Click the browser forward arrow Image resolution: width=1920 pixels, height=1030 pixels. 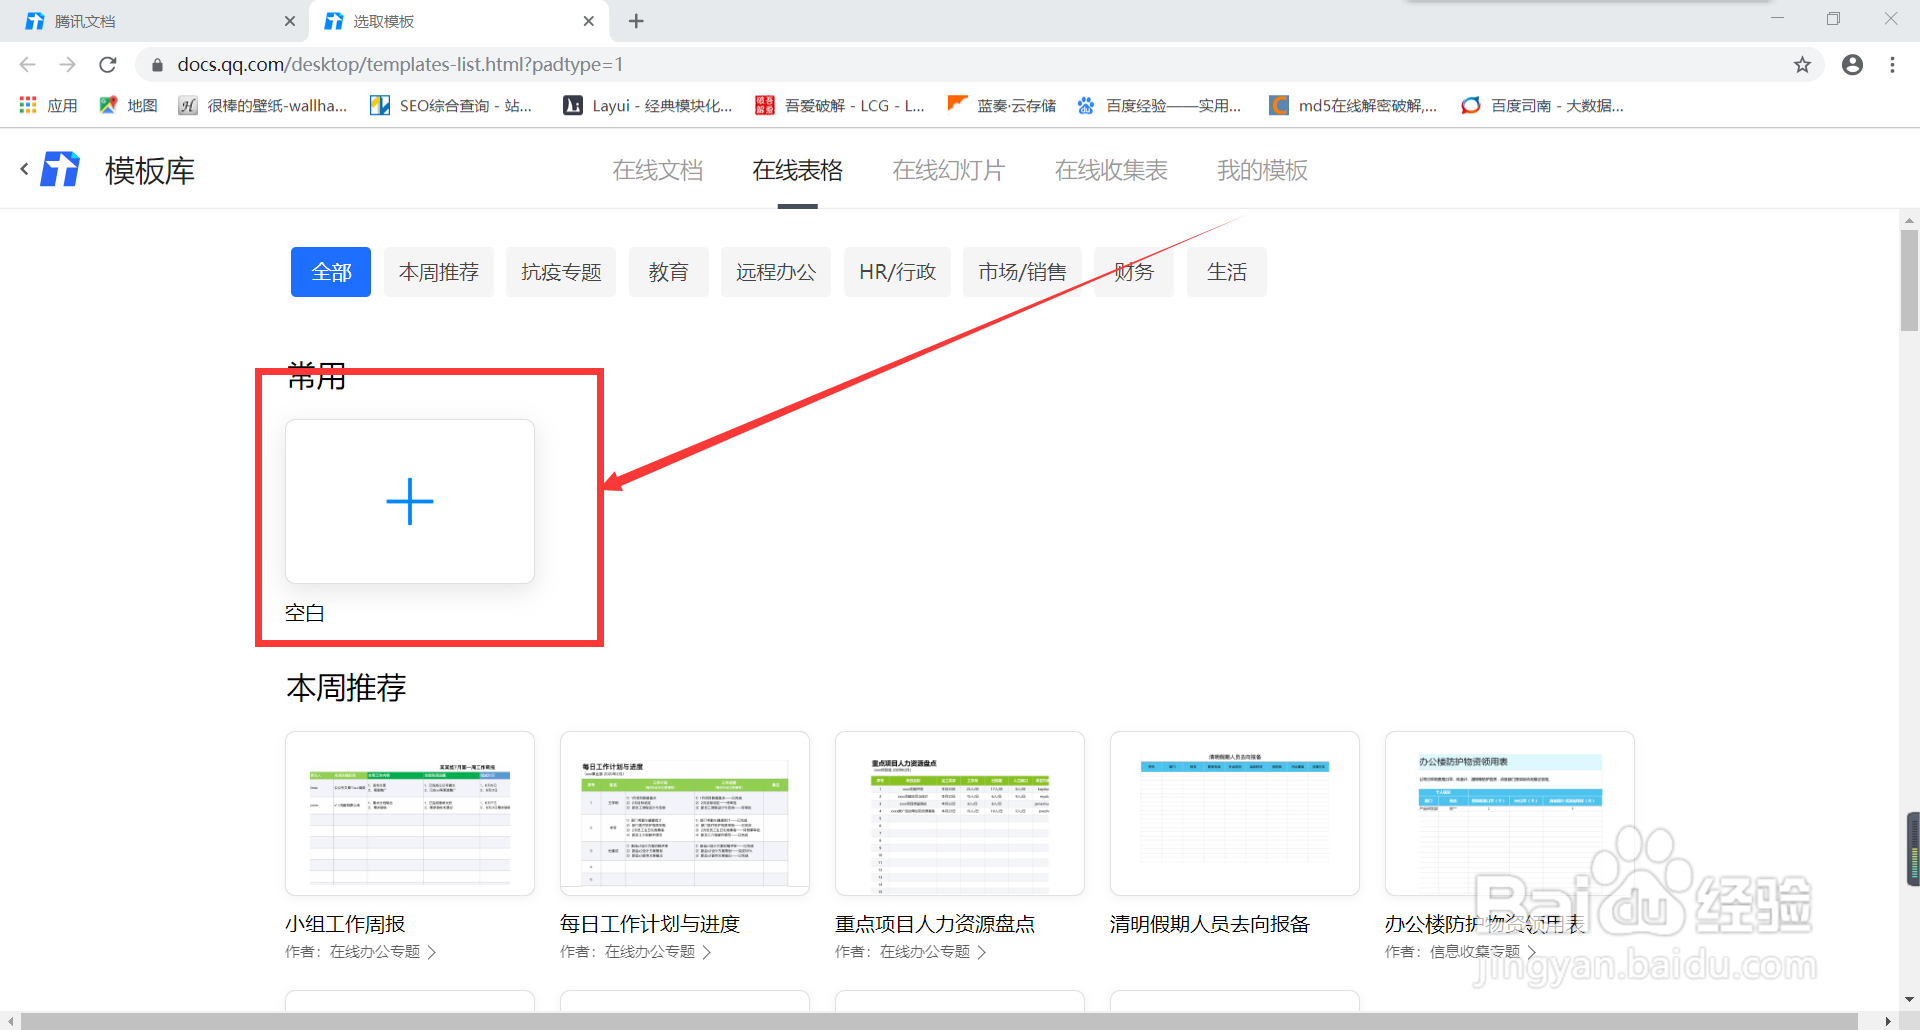pyautogui.click(x=67, y=65)
